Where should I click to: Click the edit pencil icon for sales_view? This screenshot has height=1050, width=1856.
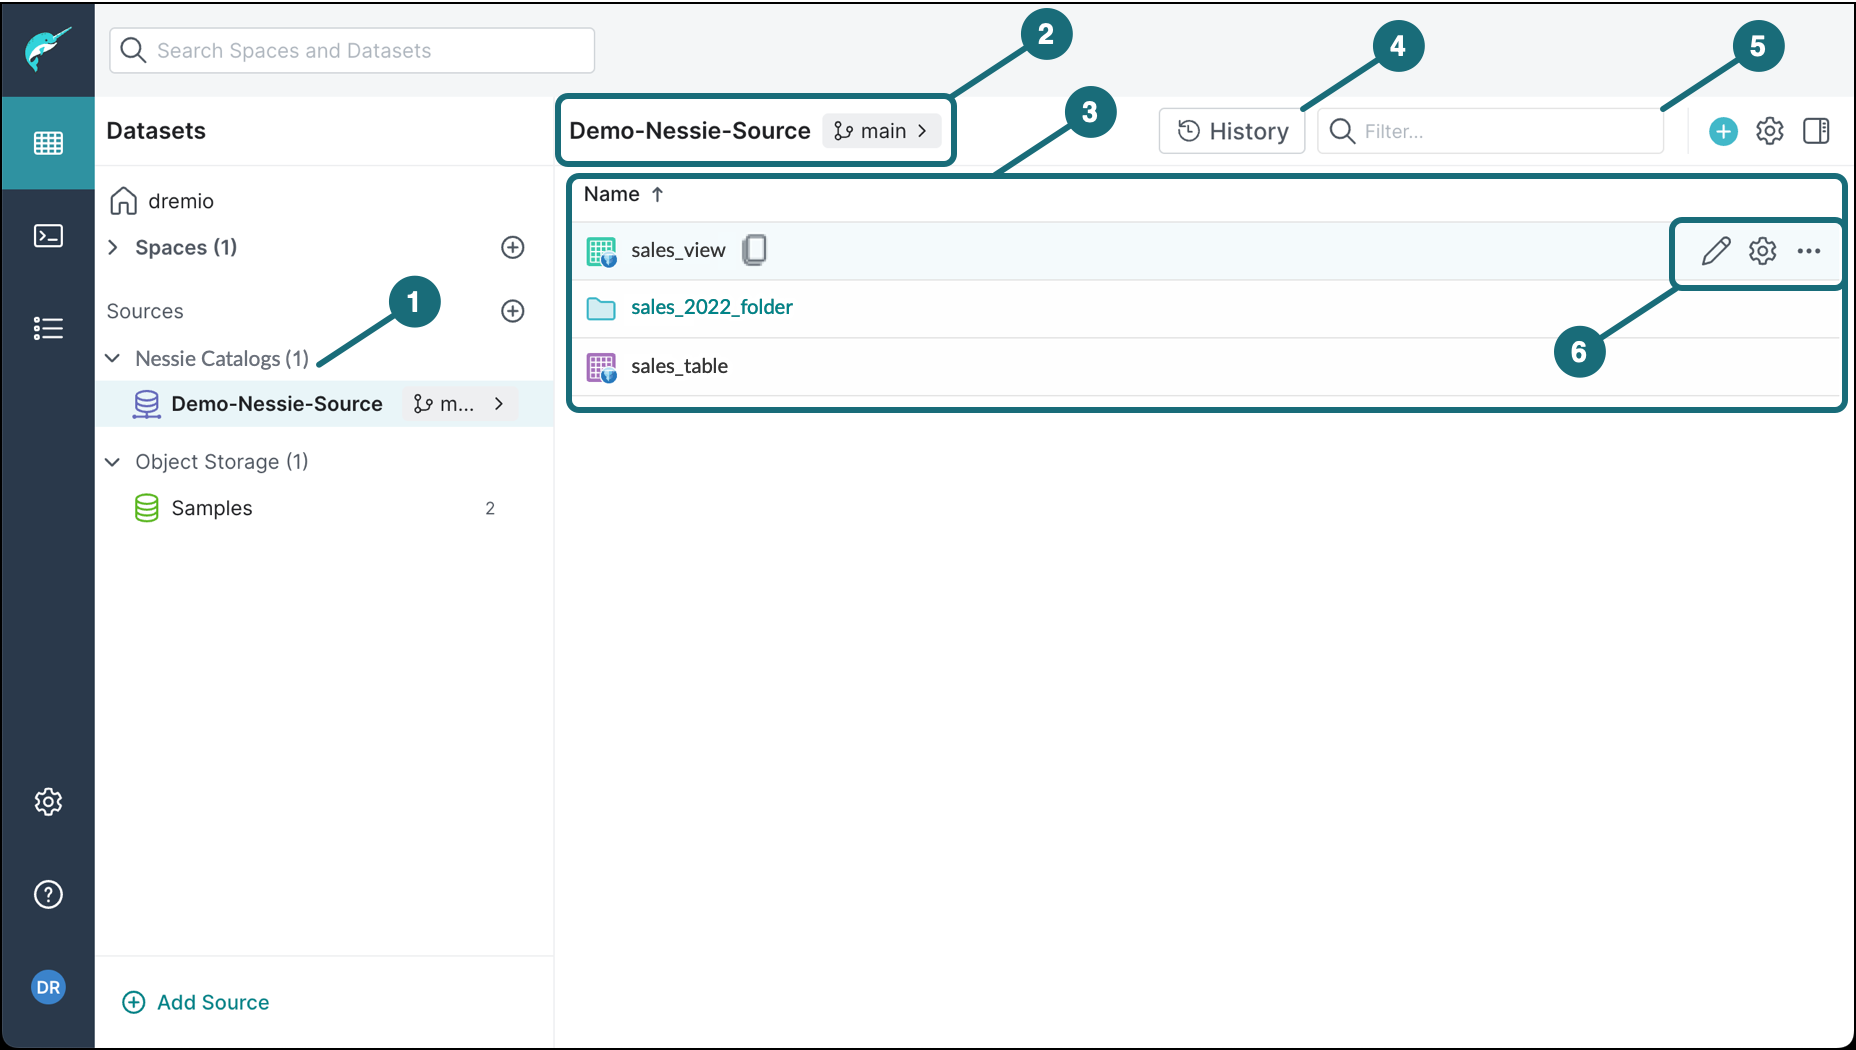point(1716,251)
